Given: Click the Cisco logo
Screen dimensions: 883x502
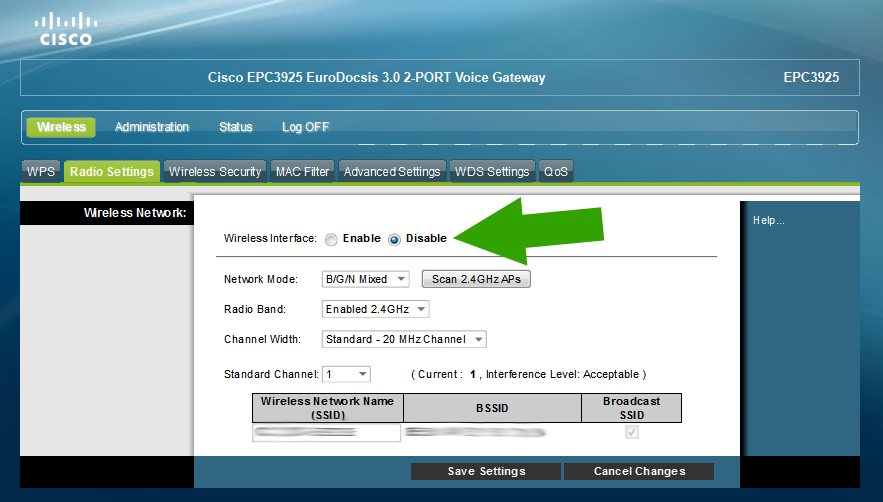Looking at the screenshot, I should pos(65,29).
